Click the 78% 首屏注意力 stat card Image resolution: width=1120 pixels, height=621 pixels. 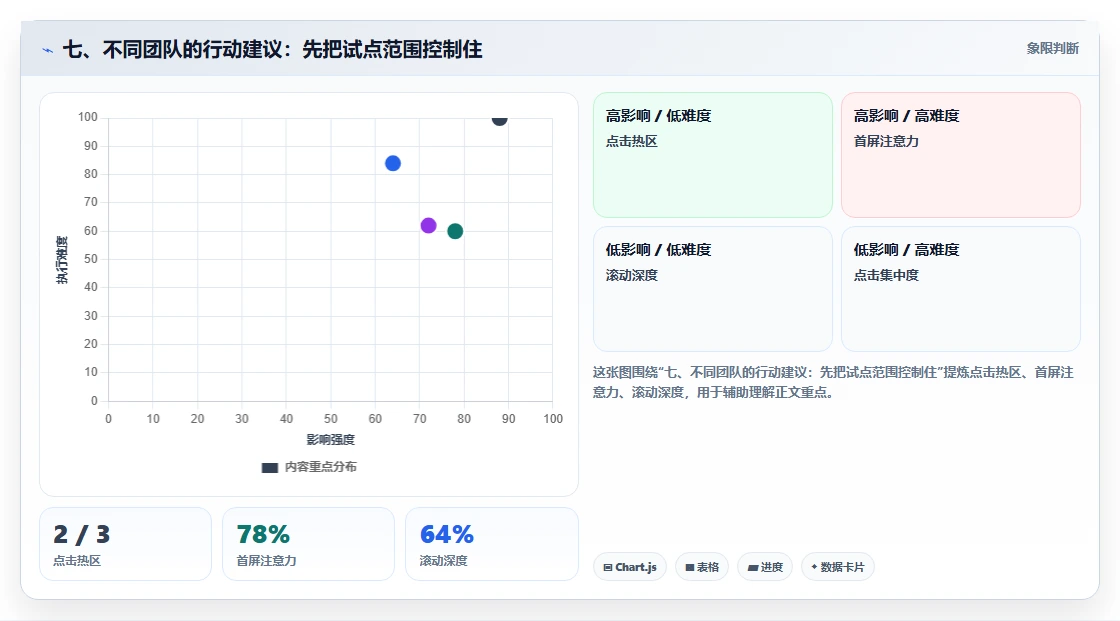pyautogui.click(x=309, y=544)
